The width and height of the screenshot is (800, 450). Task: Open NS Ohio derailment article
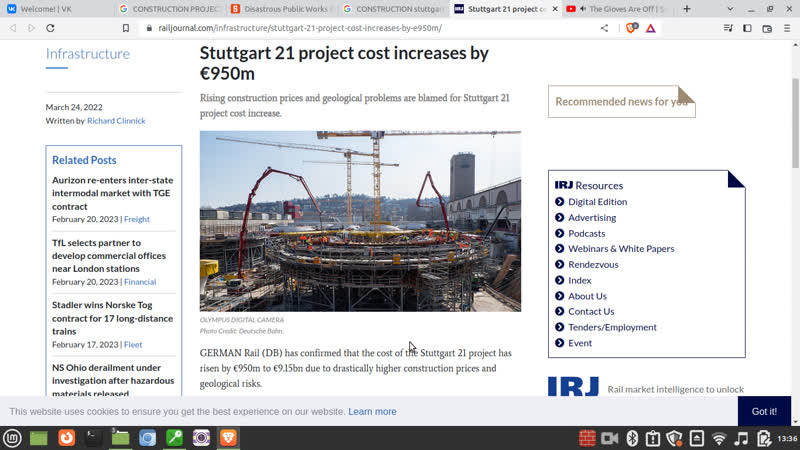click(x=113, y=380)
